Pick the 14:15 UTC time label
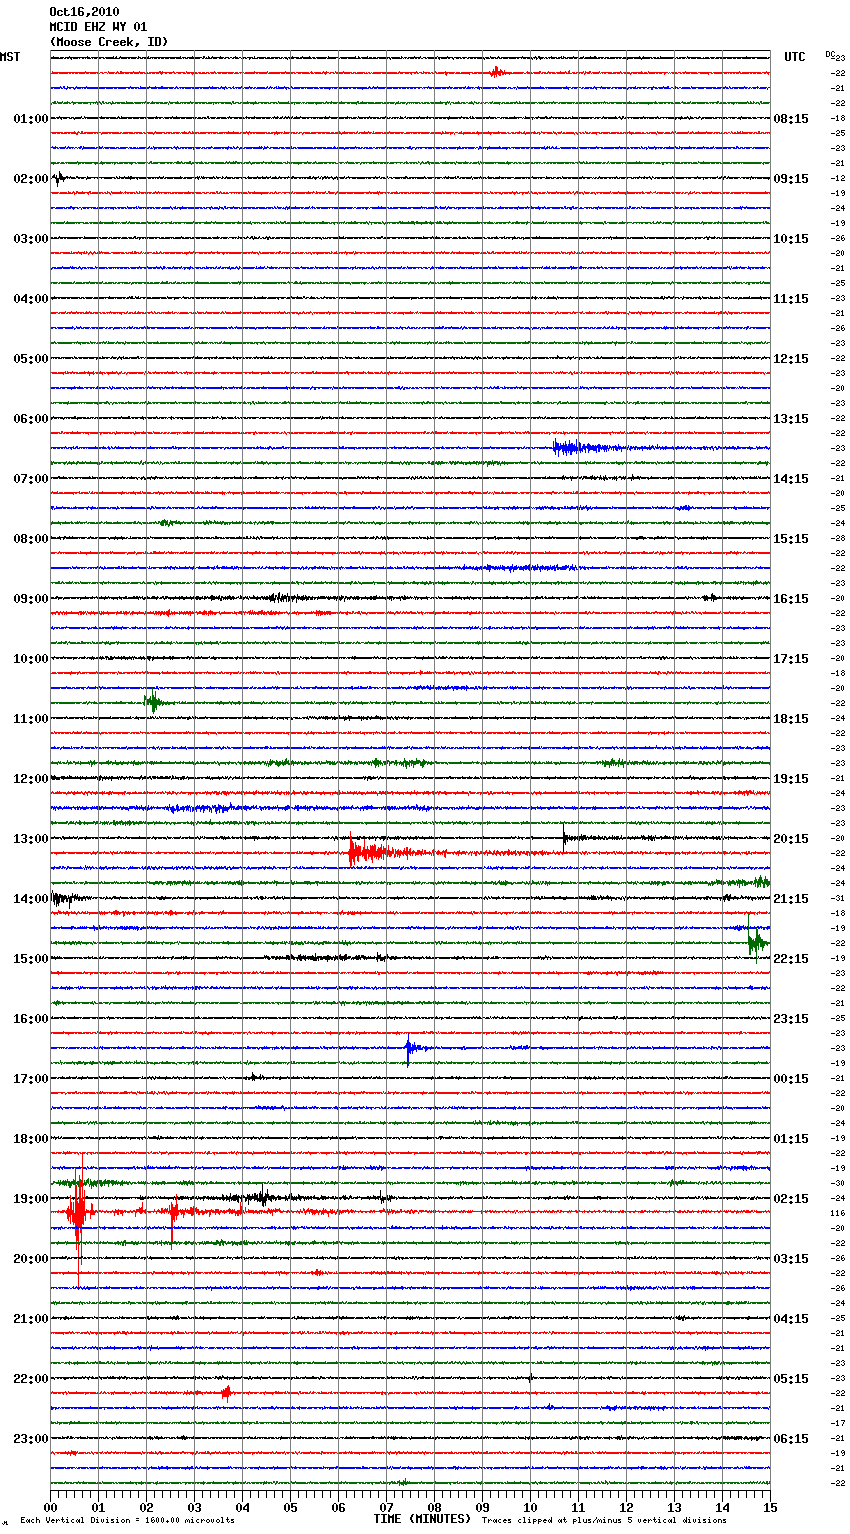The image size is (850, 1534). click(791, 479)
